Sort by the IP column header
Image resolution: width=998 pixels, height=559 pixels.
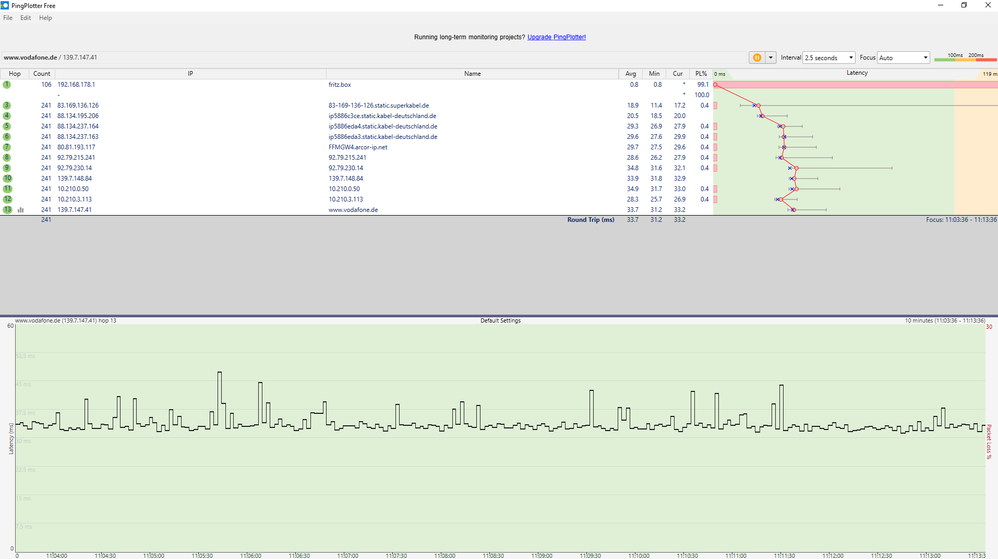coord(190,74)
